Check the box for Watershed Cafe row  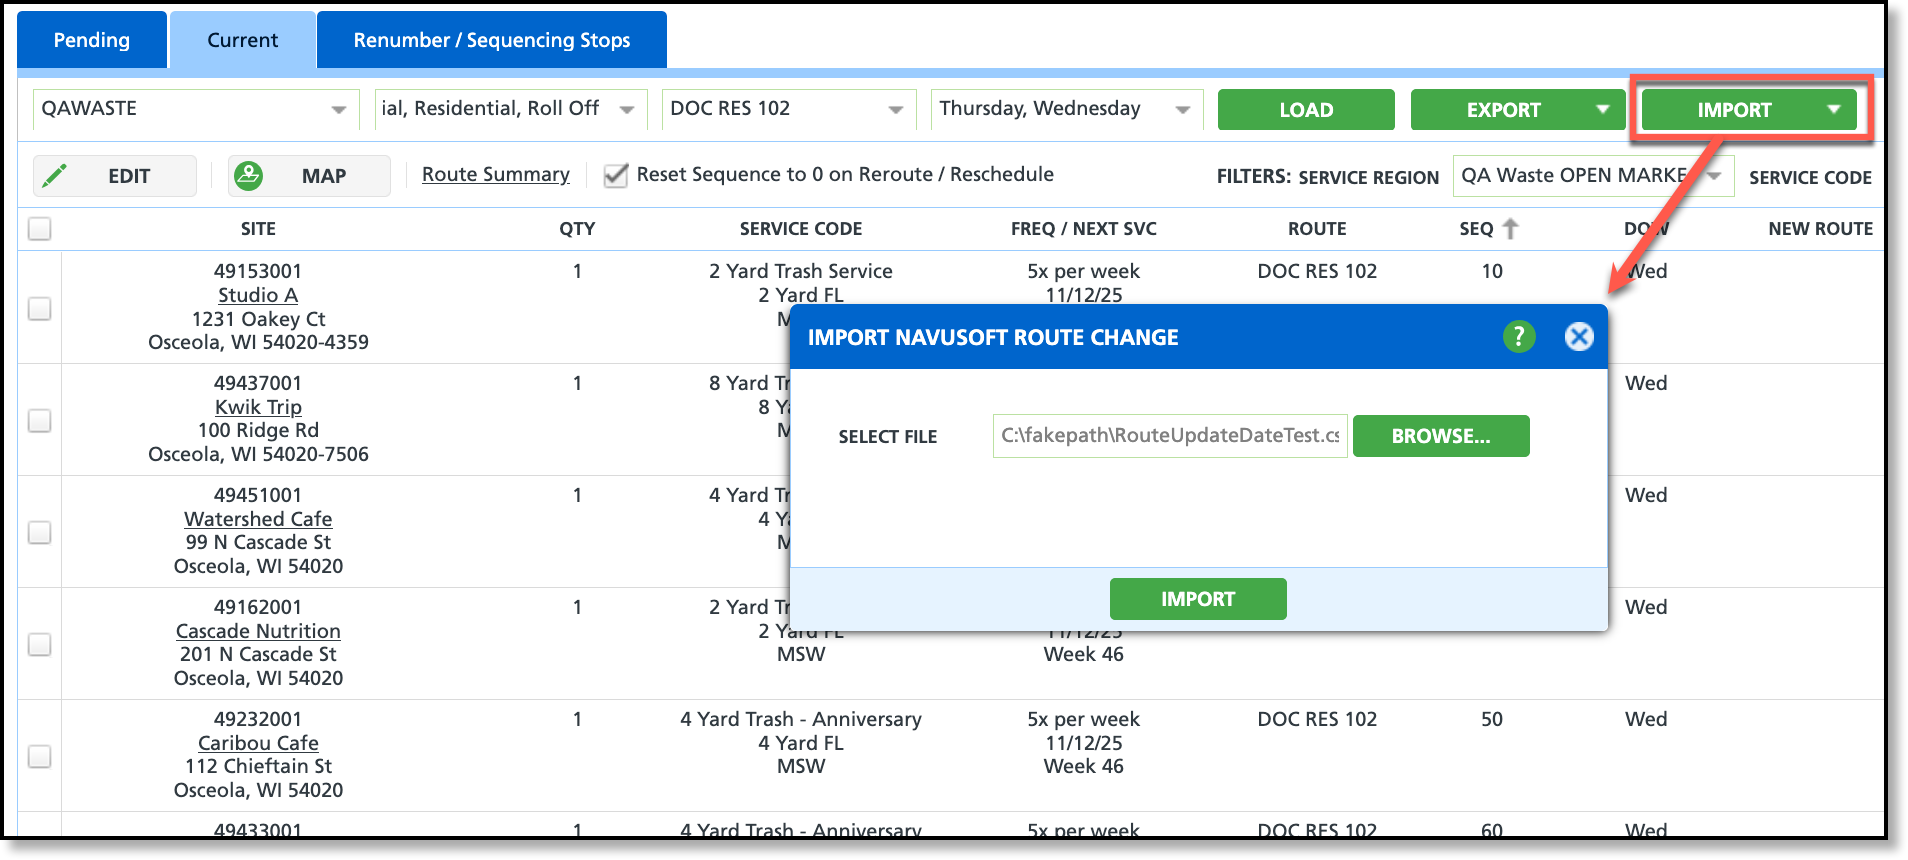point(40,533)
